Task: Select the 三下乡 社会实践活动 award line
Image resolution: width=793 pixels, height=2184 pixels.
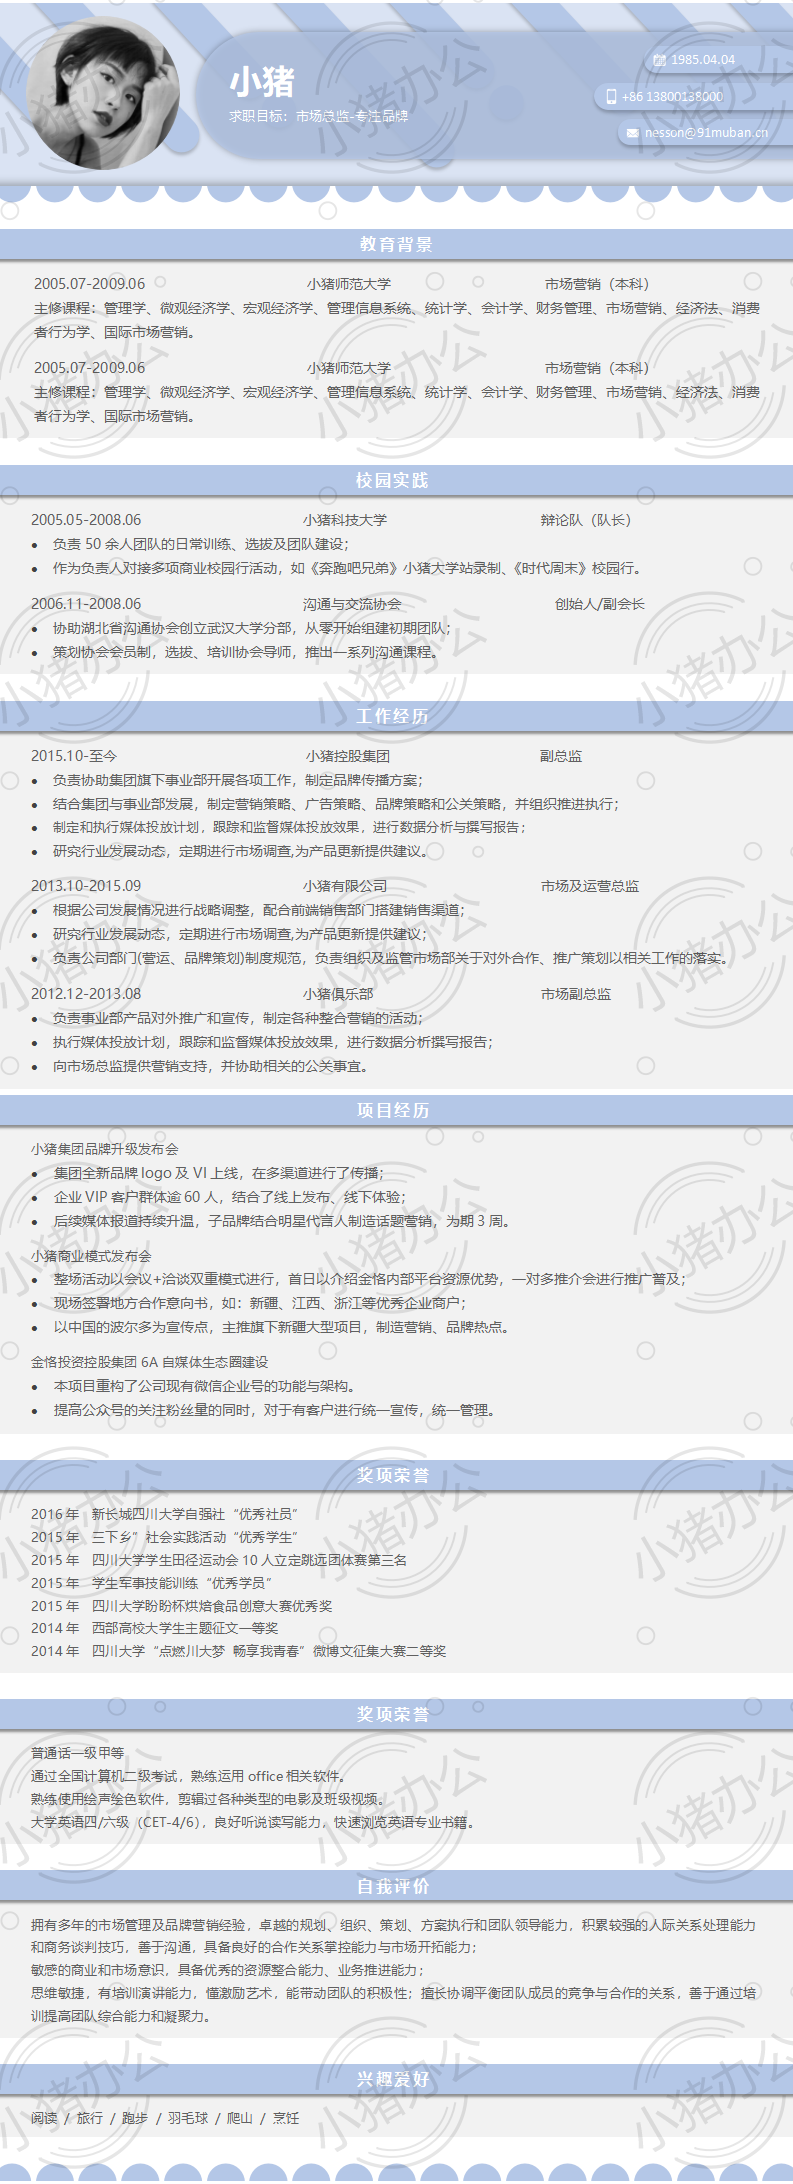Action: pos(165,1537)
